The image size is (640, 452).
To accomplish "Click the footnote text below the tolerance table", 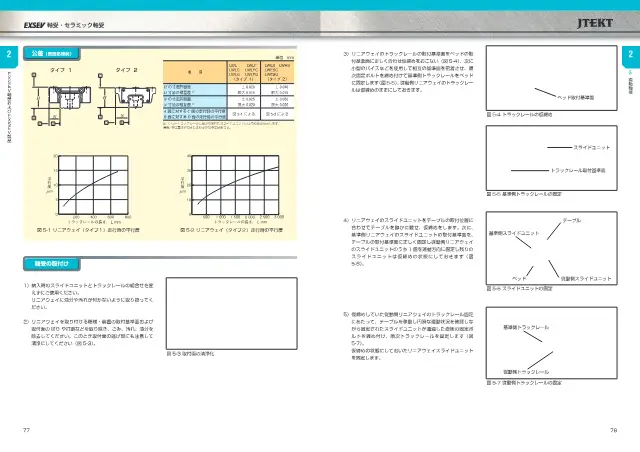I will pos(222,125).
